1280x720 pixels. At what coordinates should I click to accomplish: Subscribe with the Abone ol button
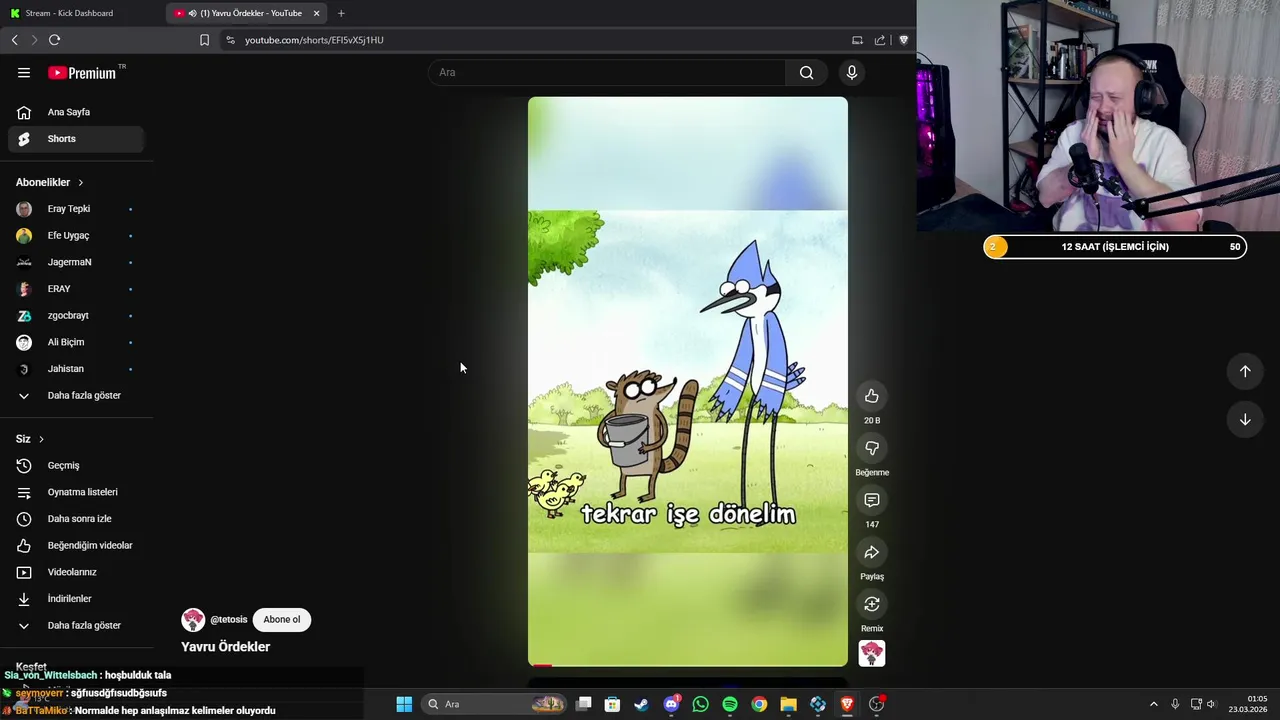pos(282,619)
